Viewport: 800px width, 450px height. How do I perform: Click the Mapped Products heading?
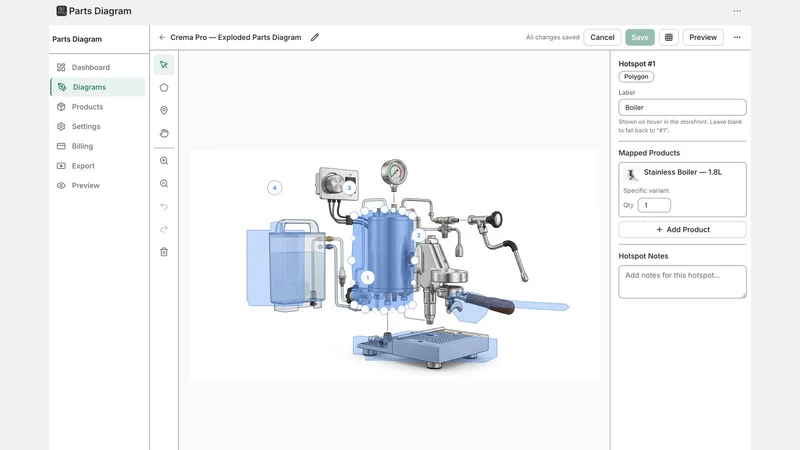click(x=649, y=153)
